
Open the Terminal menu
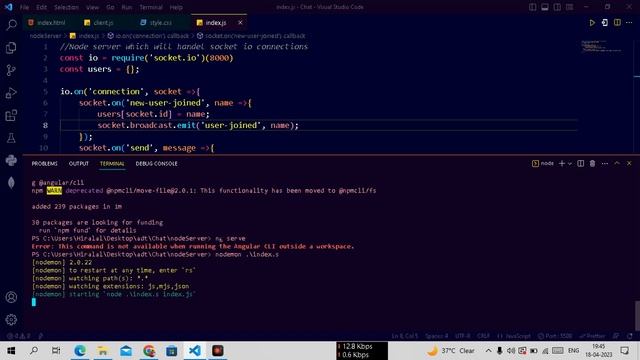point(151,7)
